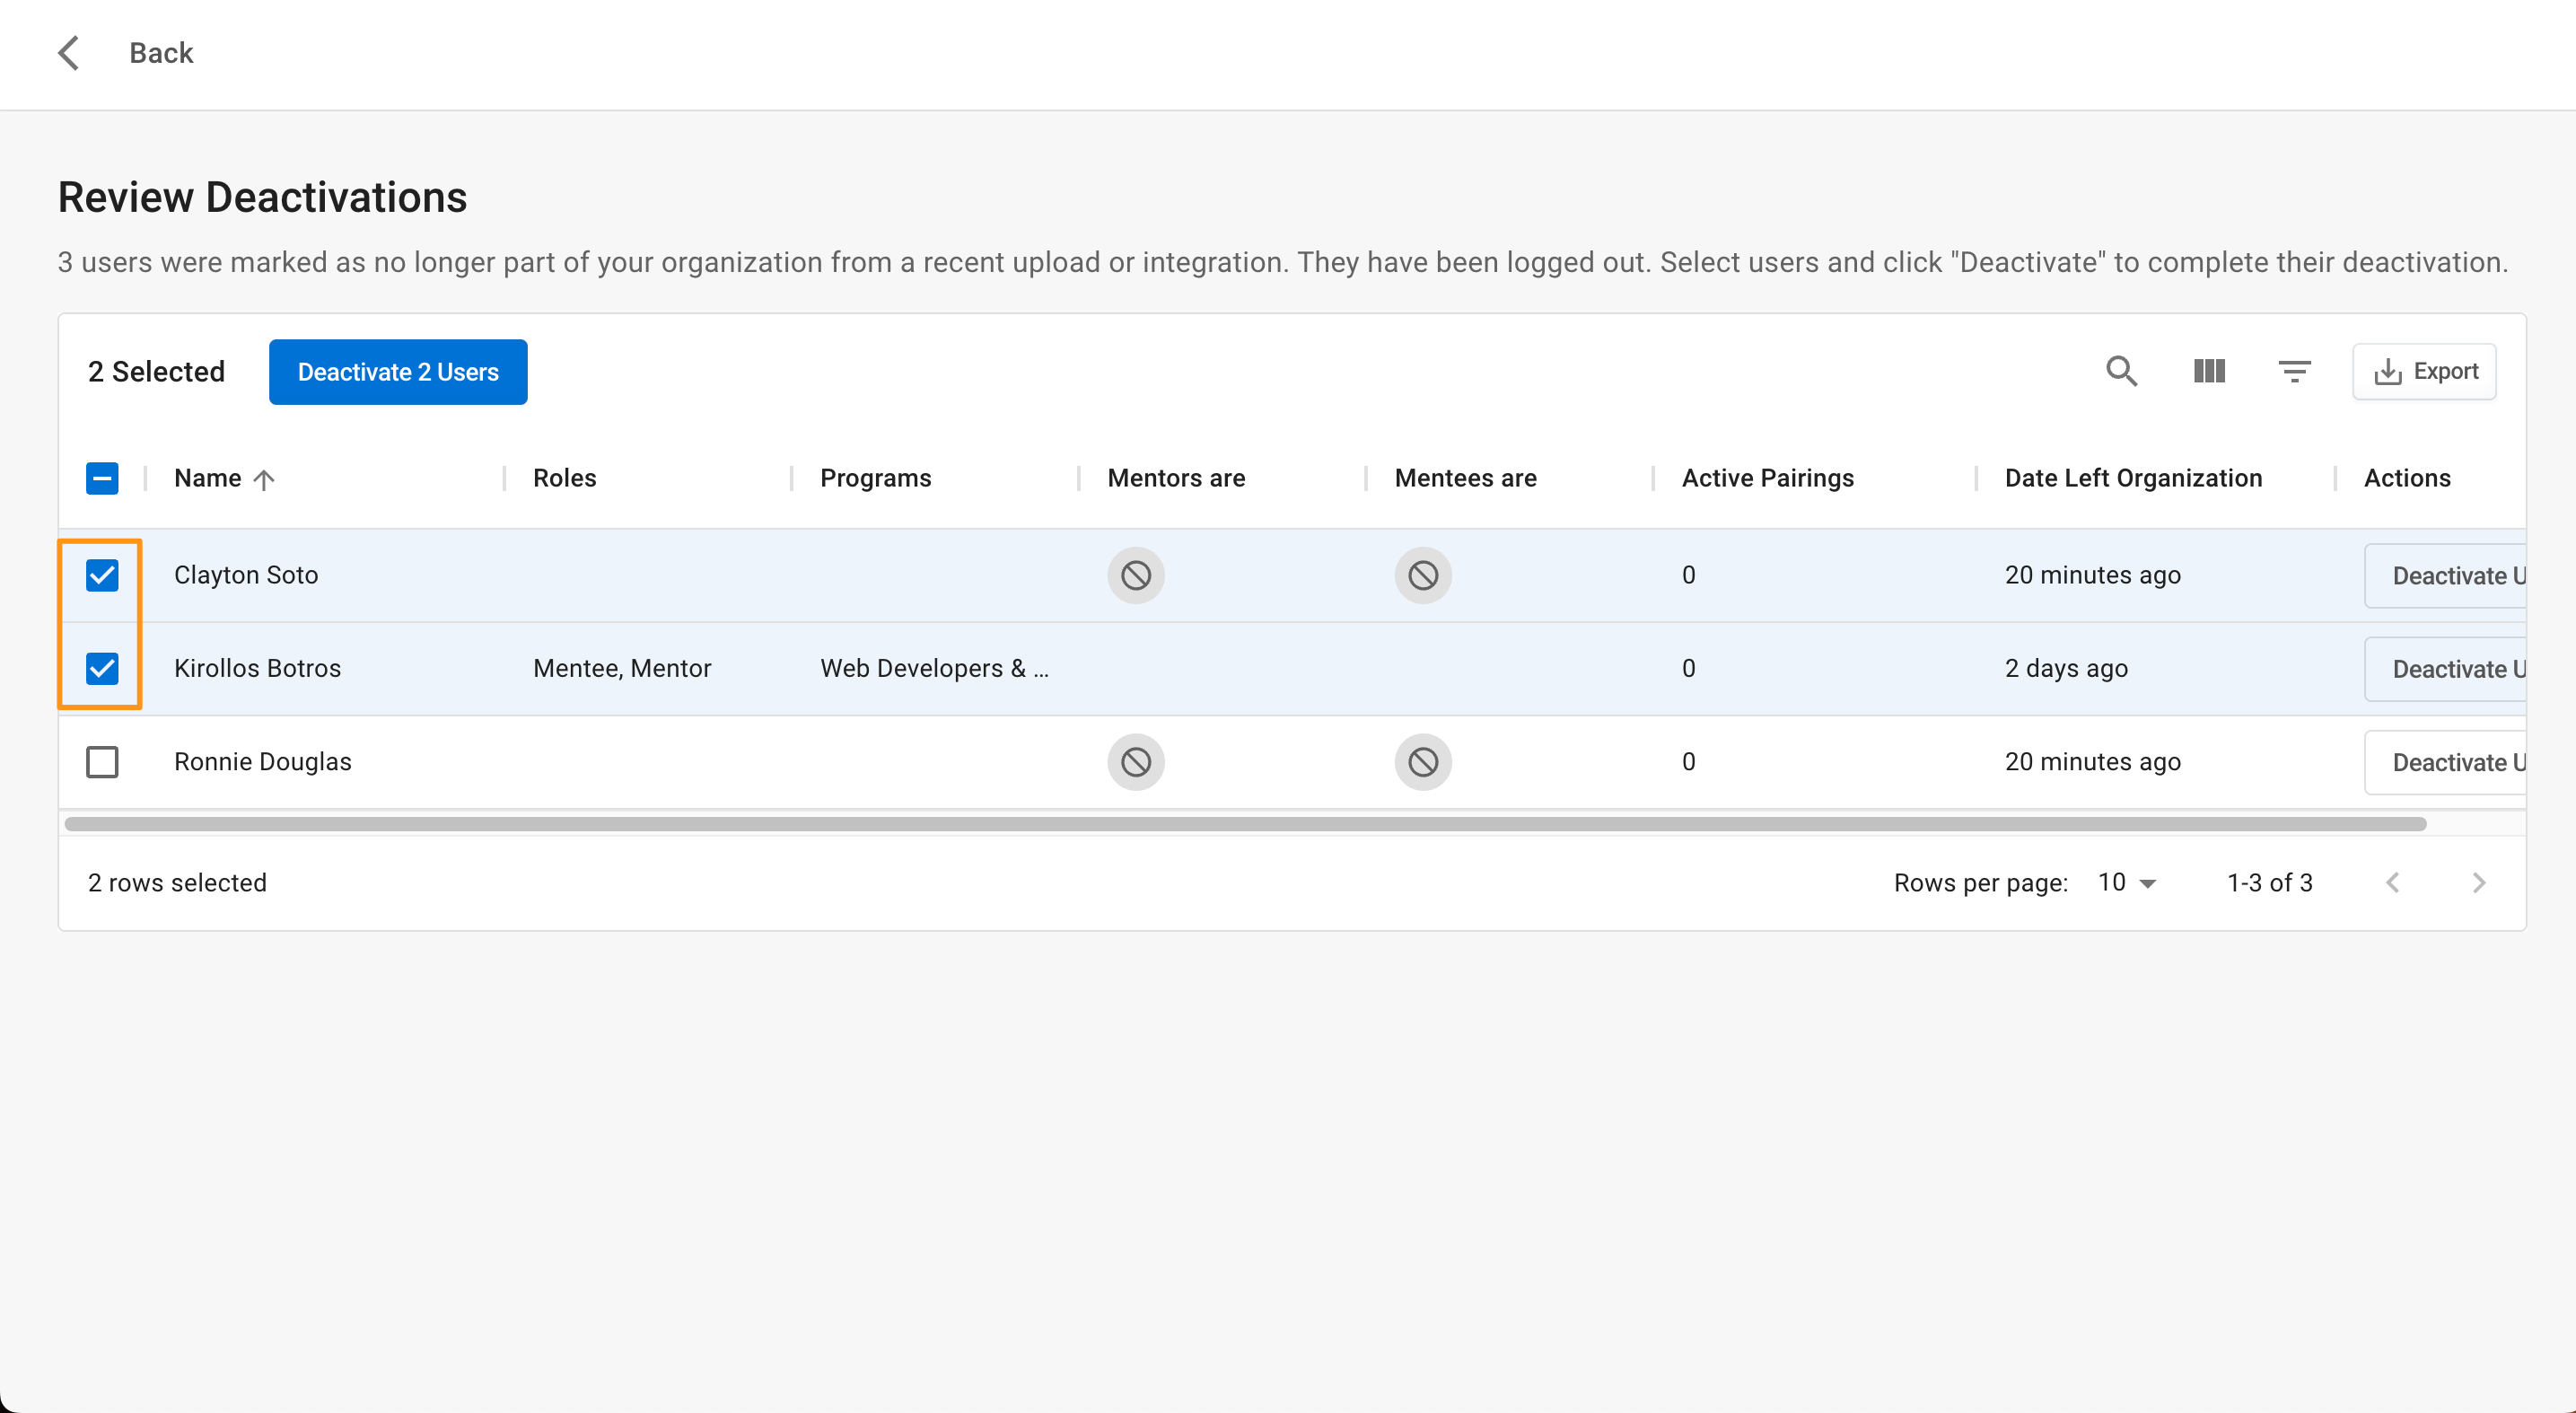Open the filter list icon
This screenshot has width=2576, height=1413.
pos(2294,371)
